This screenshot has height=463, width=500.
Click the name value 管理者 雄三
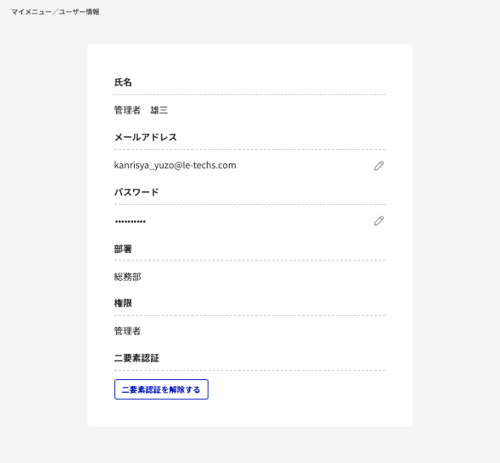point(141,110)
